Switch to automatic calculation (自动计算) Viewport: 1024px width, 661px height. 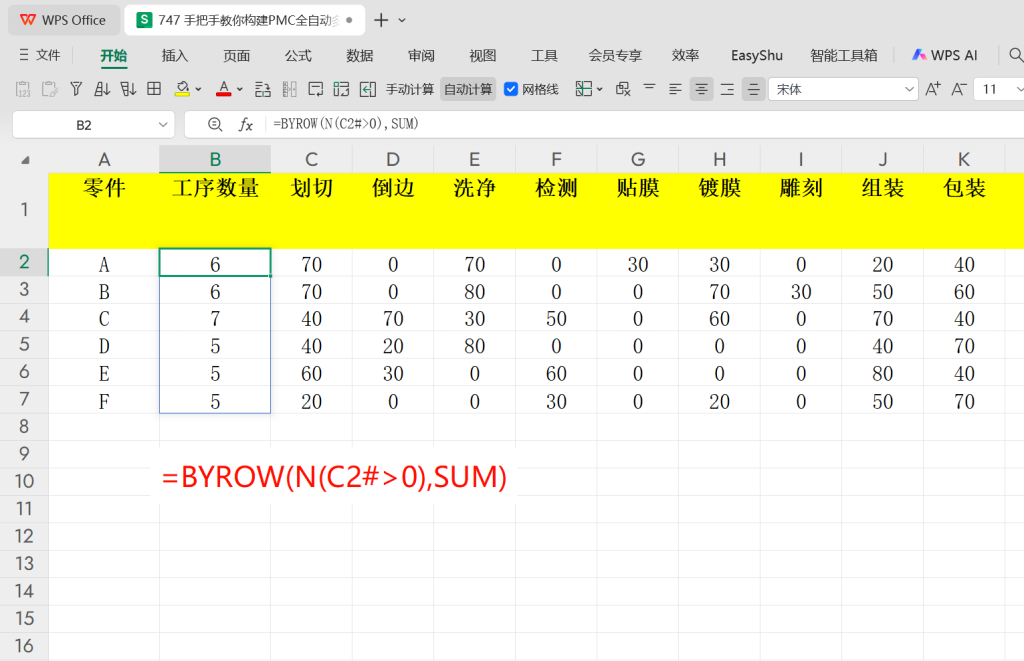pos(468,89)
